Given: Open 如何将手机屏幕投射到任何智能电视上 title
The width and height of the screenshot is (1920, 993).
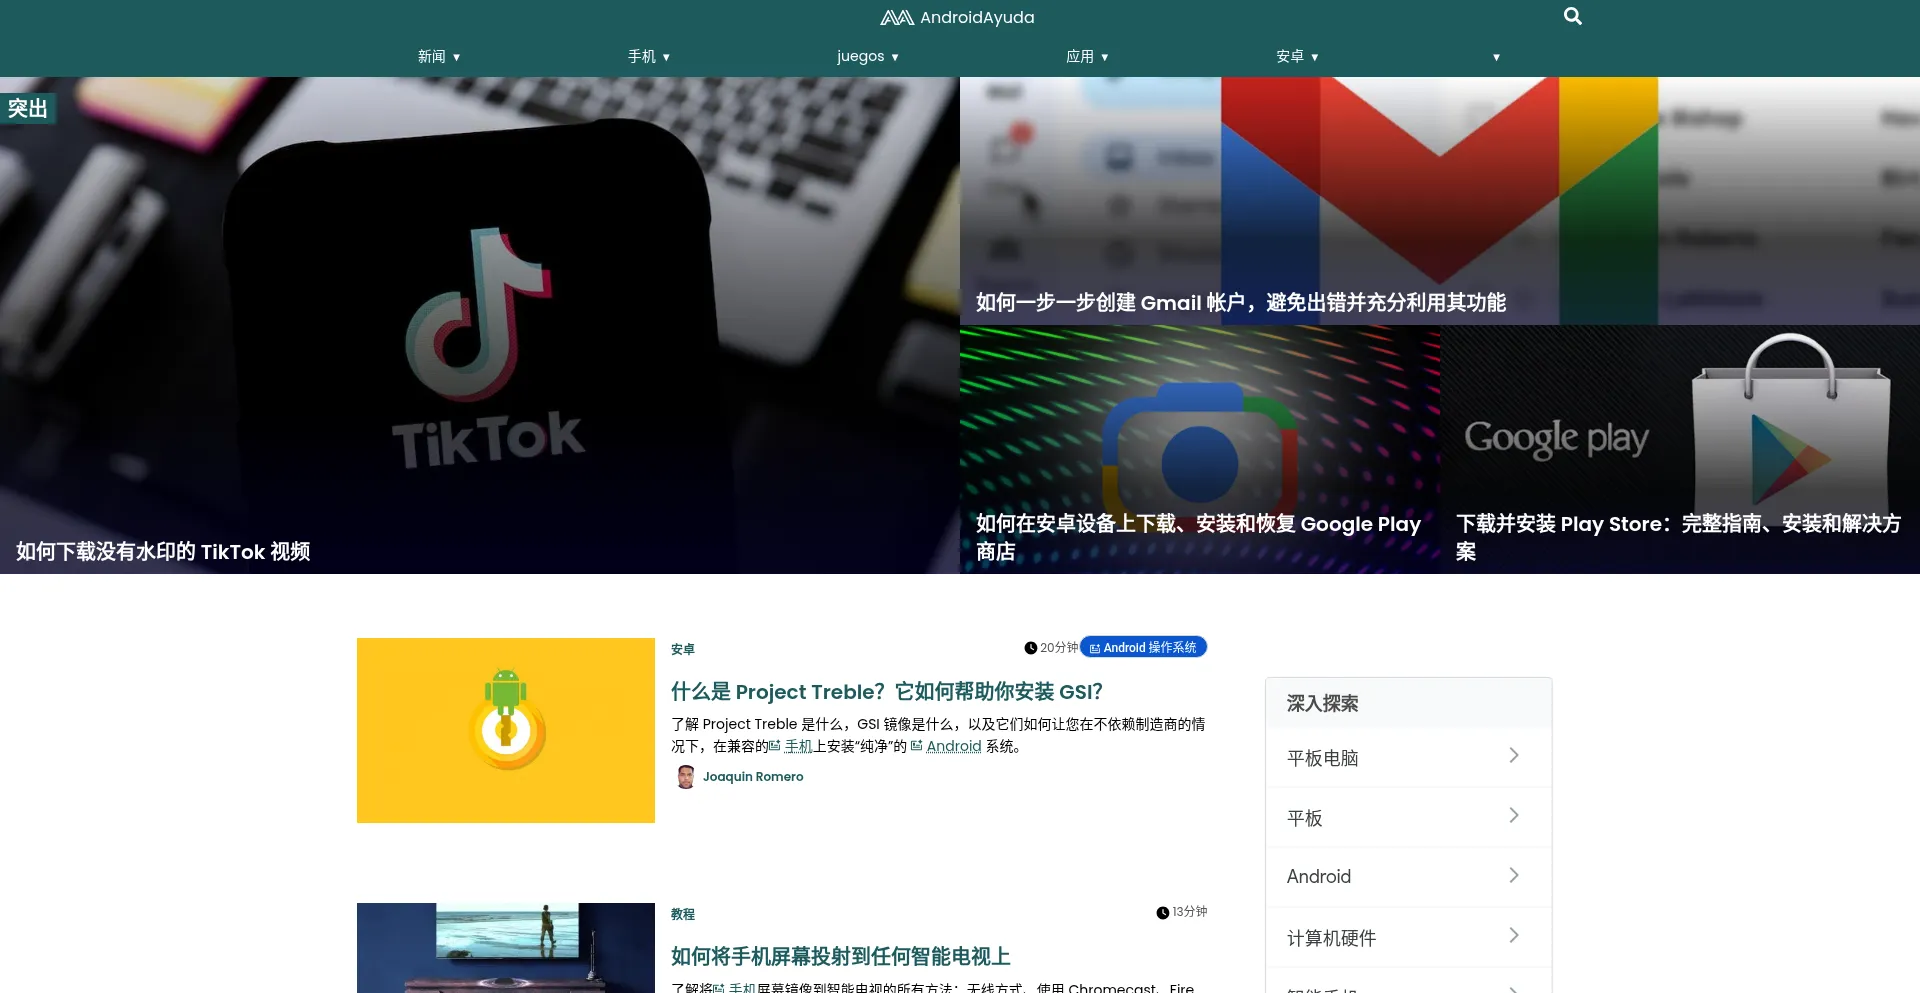Looking at the screenshot, I should [x=841, y=956].
